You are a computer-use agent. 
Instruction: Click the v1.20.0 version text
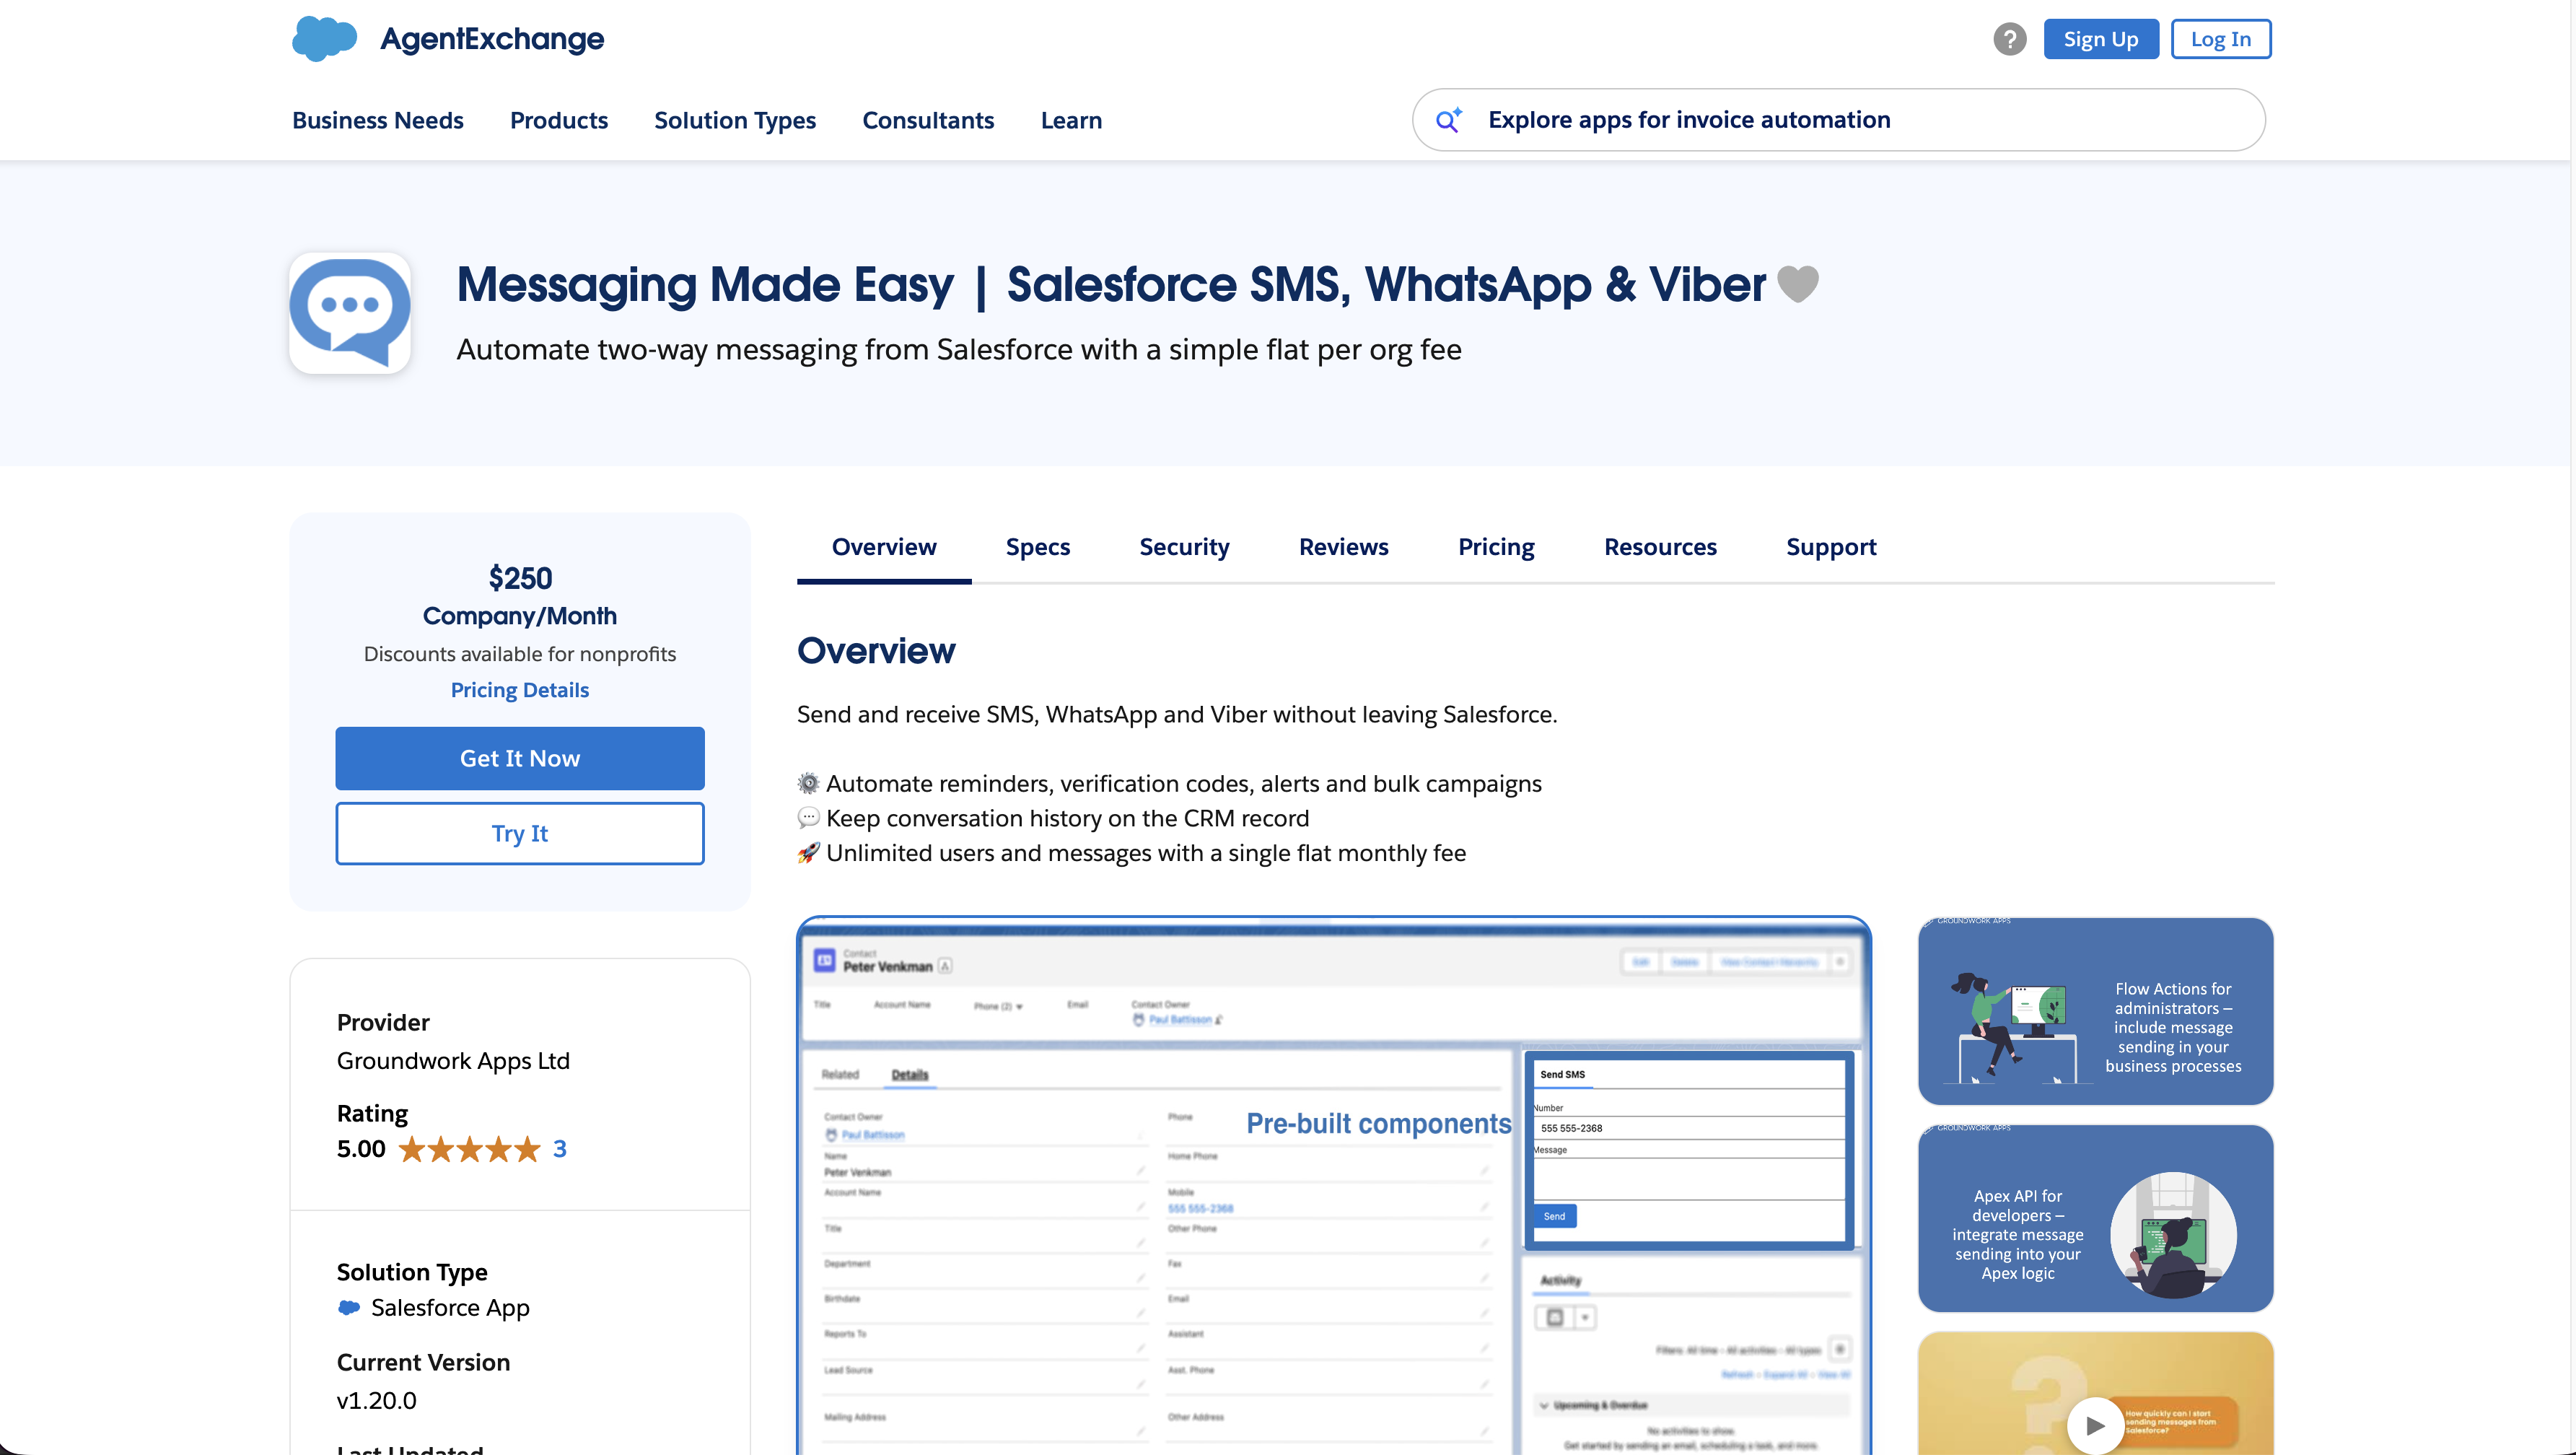[x=377, y=1400]
